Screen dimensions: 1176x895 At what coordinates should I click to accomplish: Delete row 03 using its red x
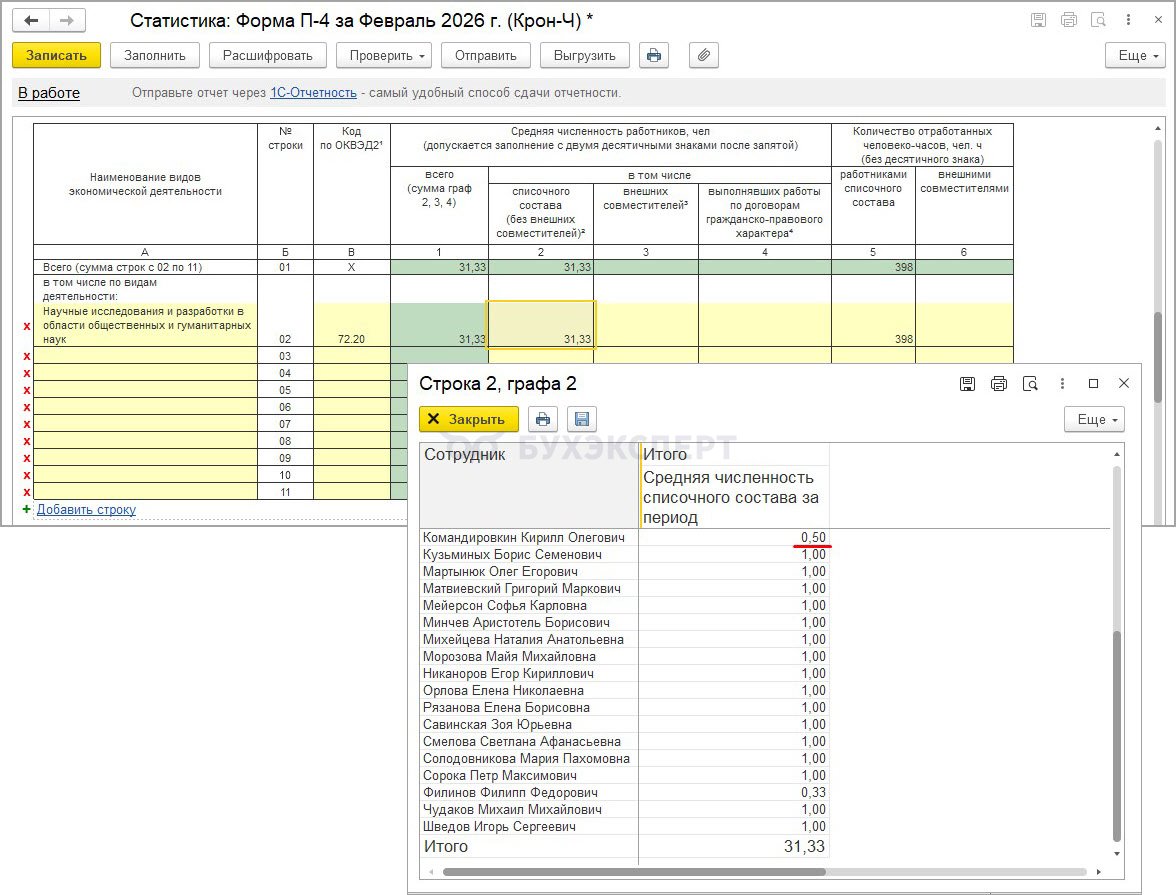click(26, 356)
